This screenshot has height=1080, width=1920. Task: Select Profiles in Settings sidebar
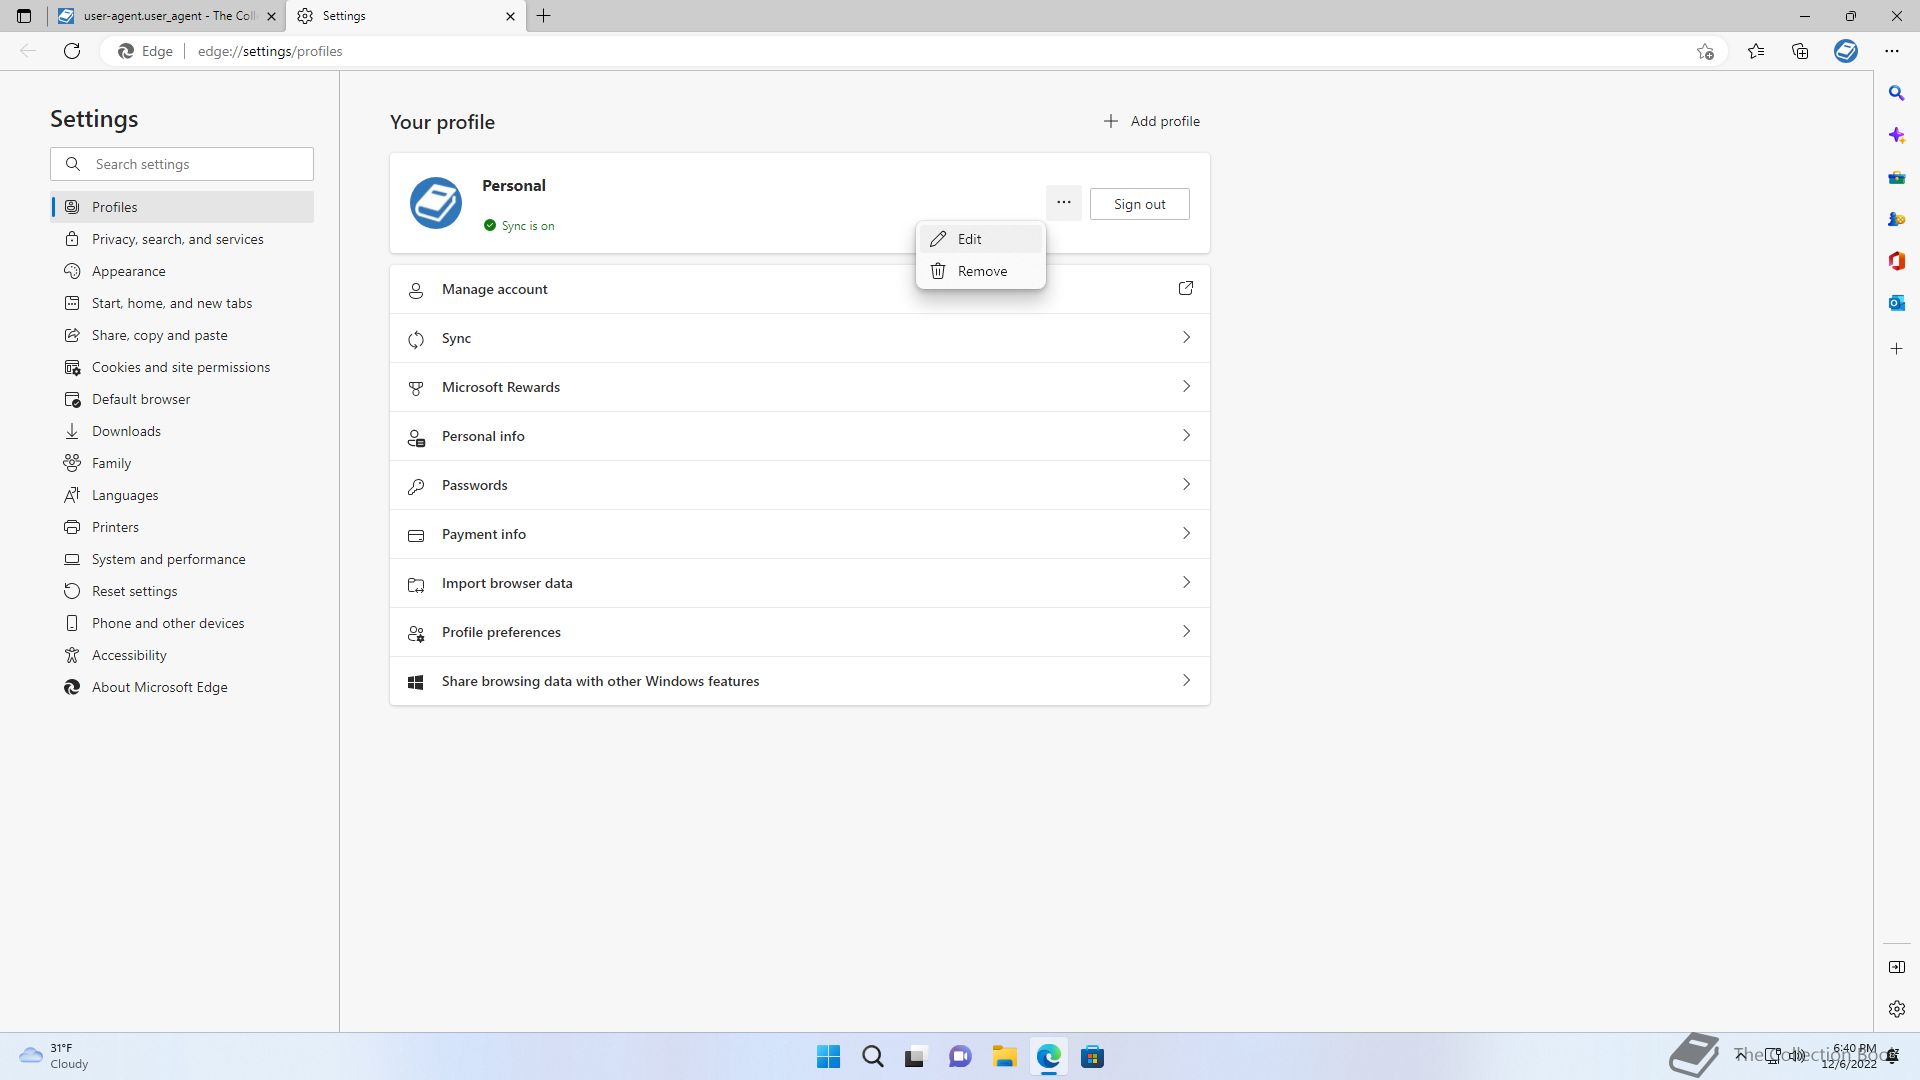(x=182, y=207)
